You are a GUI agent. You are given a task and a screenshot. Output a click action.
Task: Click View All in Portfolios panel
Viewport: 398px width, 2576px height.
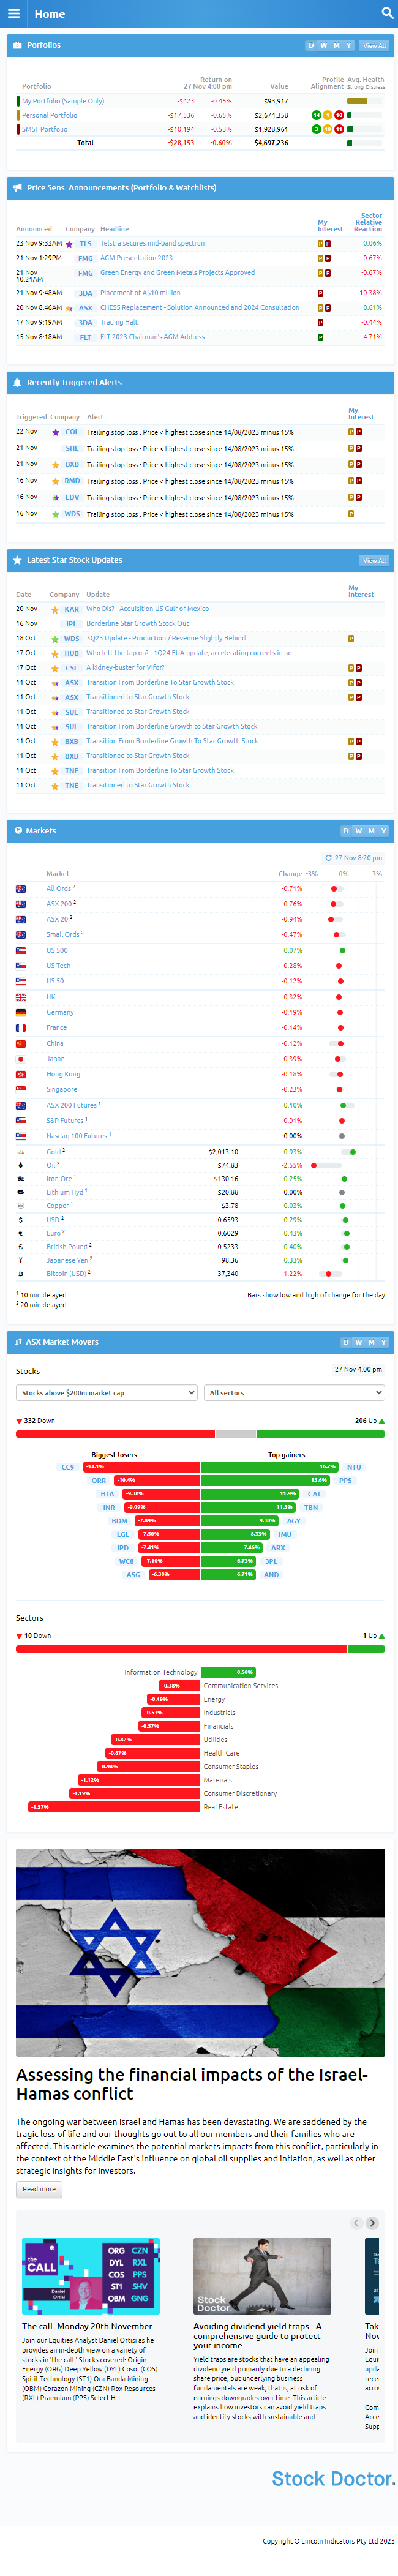[374, 46]
